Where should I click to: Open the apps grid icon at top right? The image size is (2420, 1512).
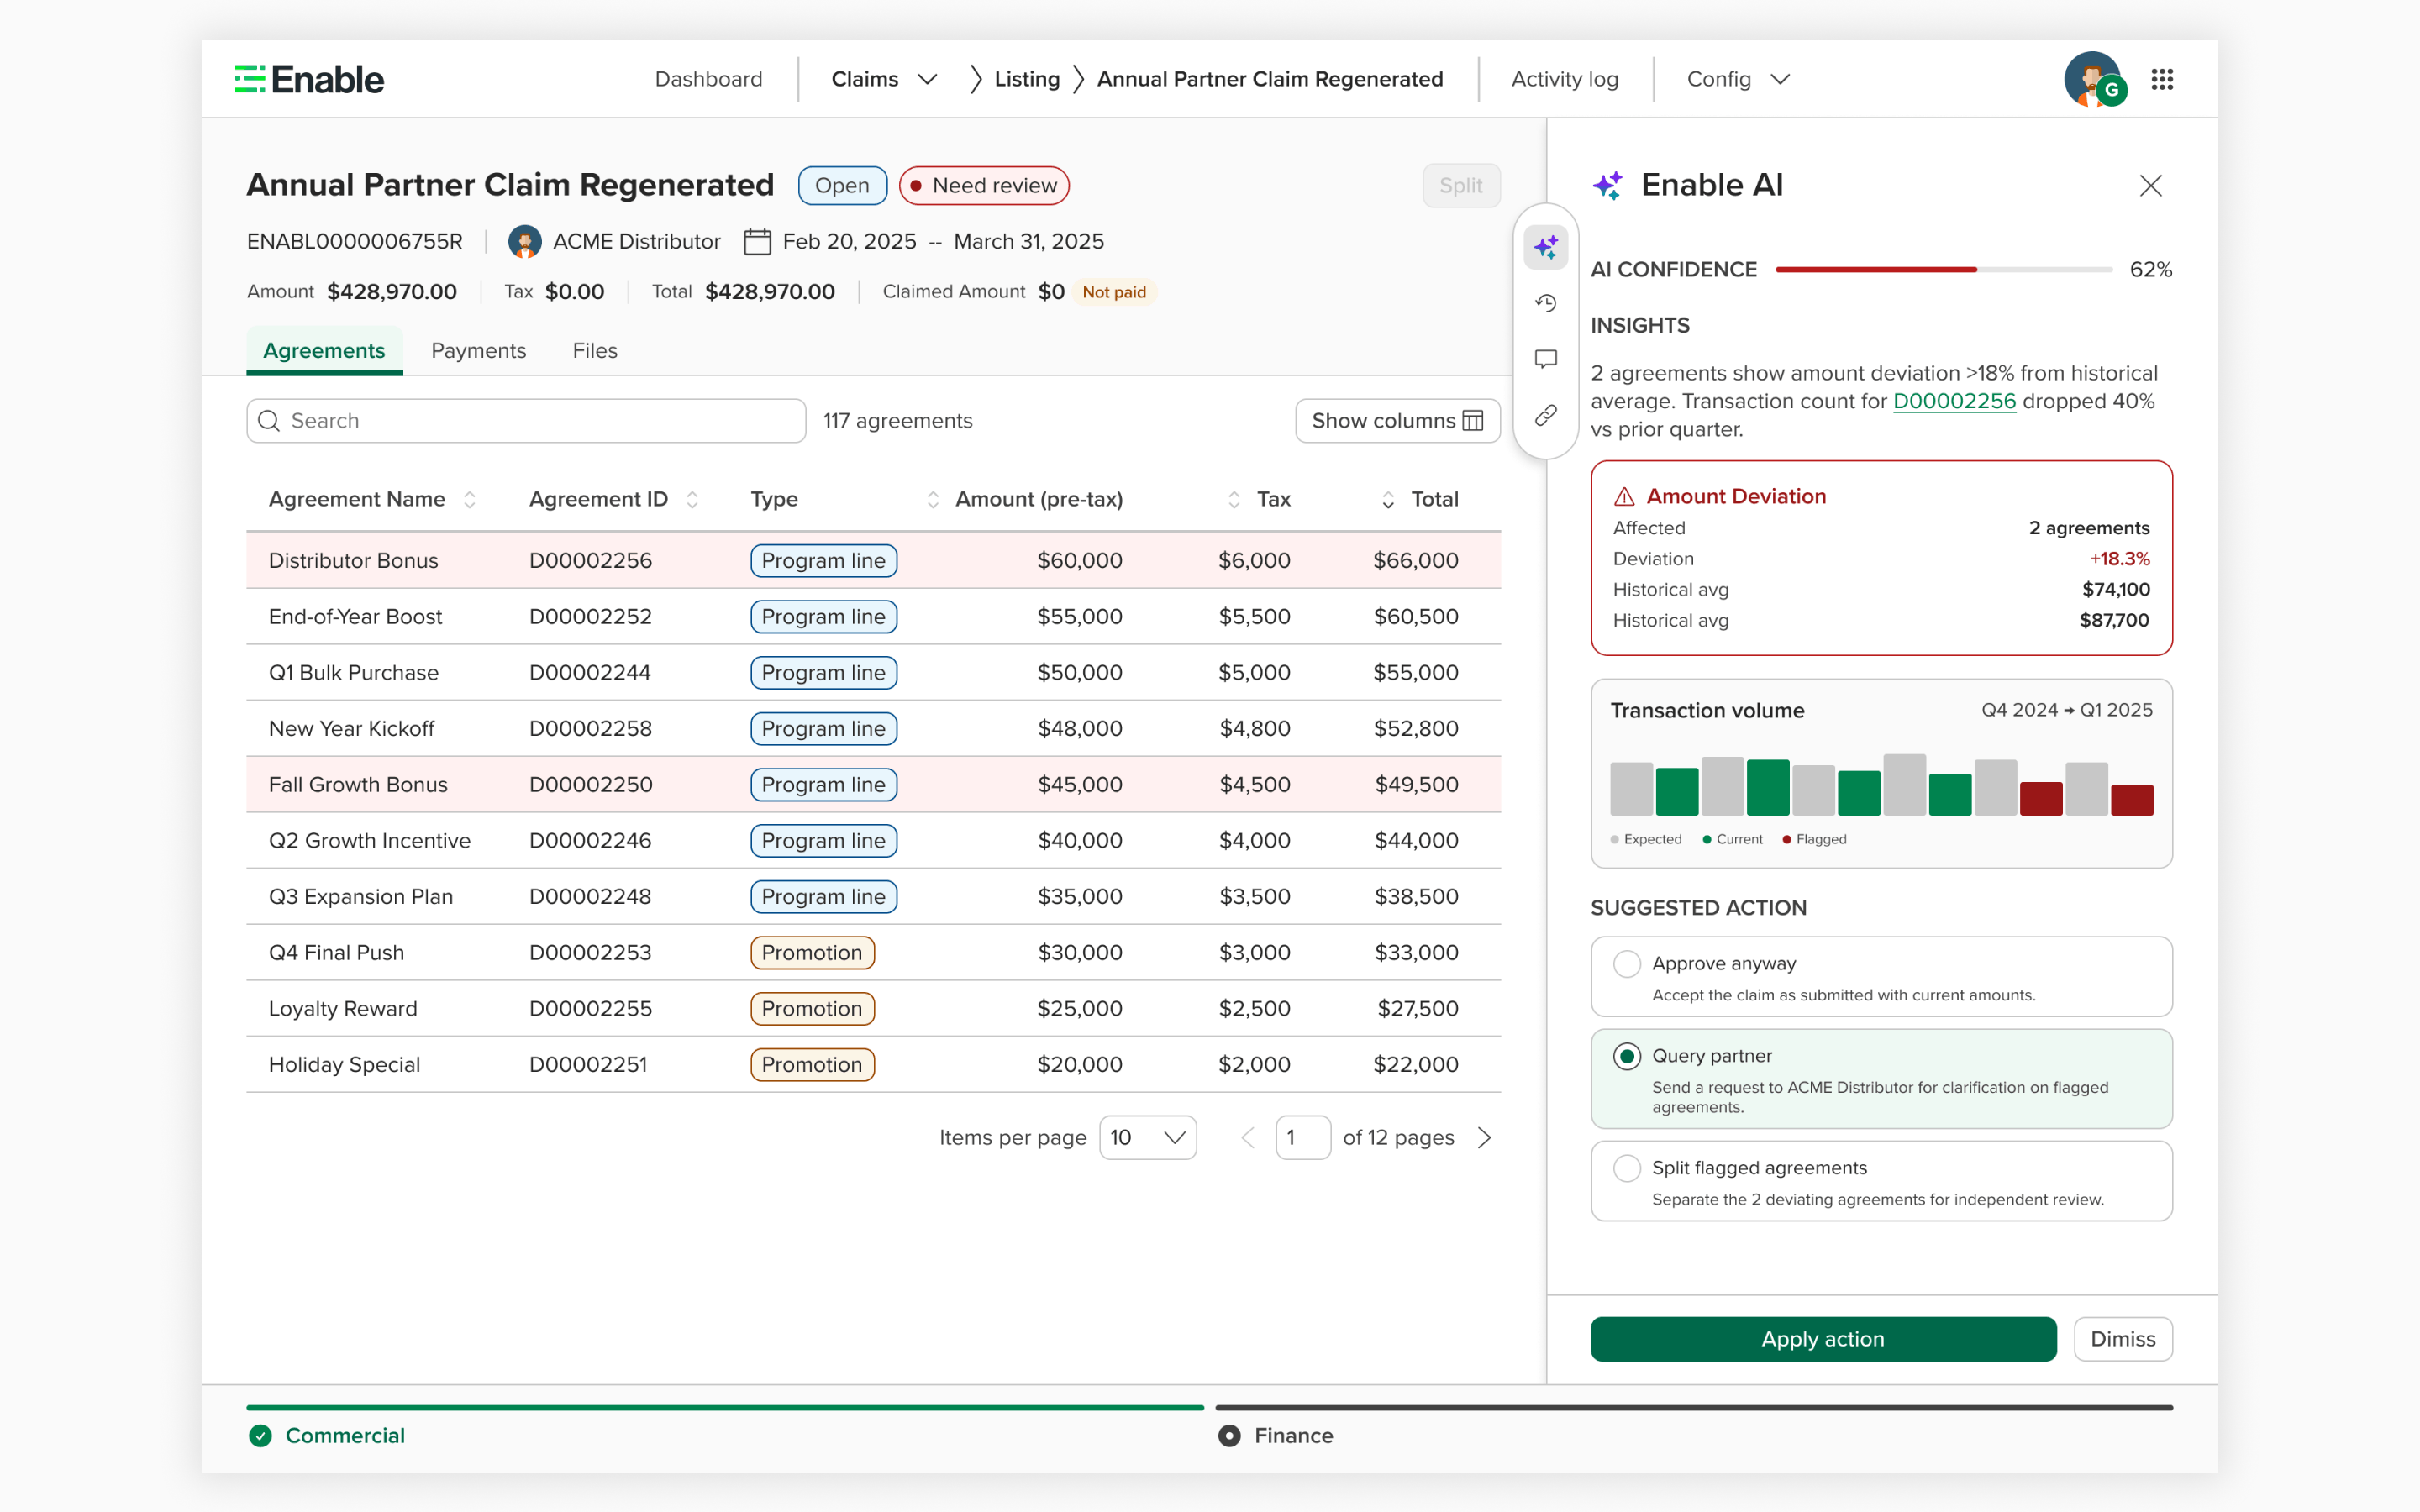pyautogui.click(x=2162, y=79)
